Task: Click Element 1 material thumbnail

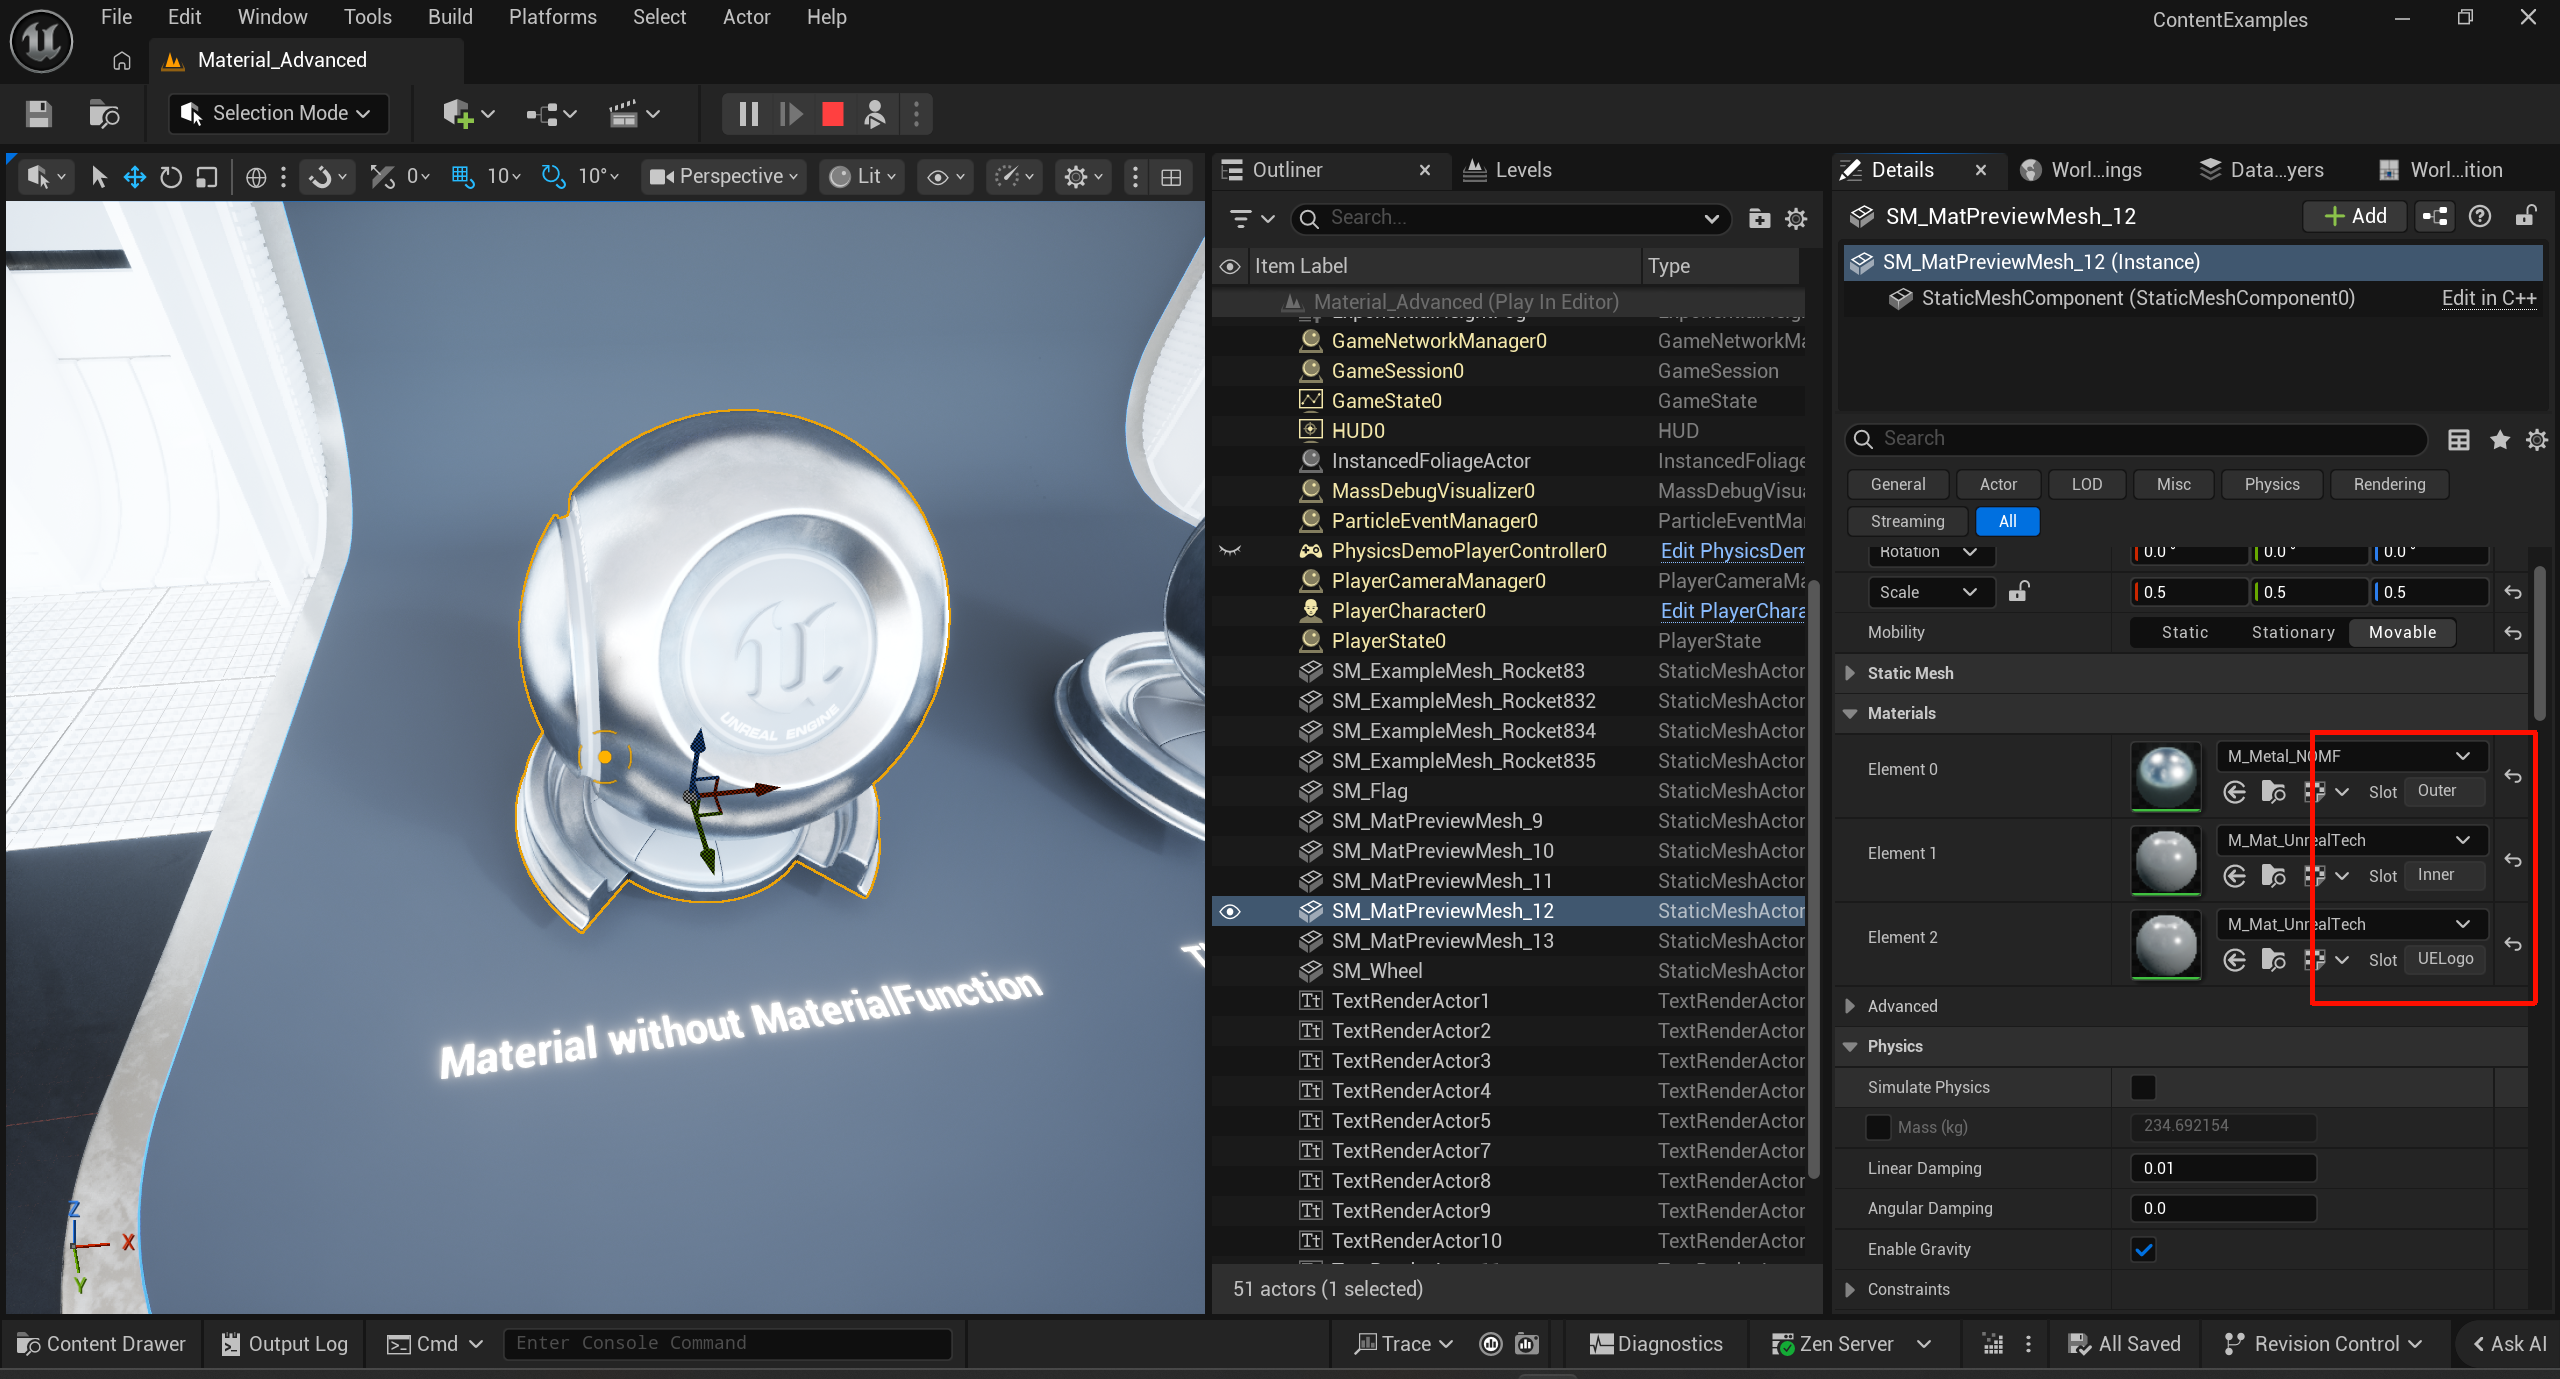Action: (x=2166, y=860)
